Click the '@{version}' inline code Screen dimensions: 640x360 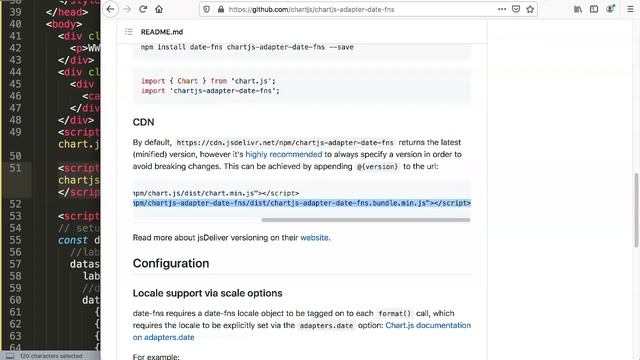pos(377,167)
